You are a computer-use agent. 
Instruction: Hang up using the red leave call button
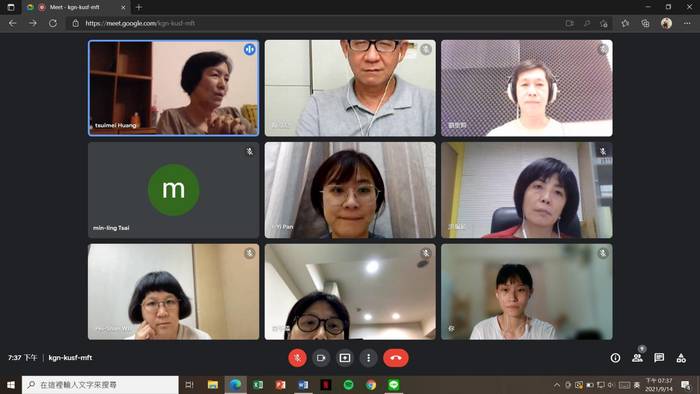click(x=396, y=358)
